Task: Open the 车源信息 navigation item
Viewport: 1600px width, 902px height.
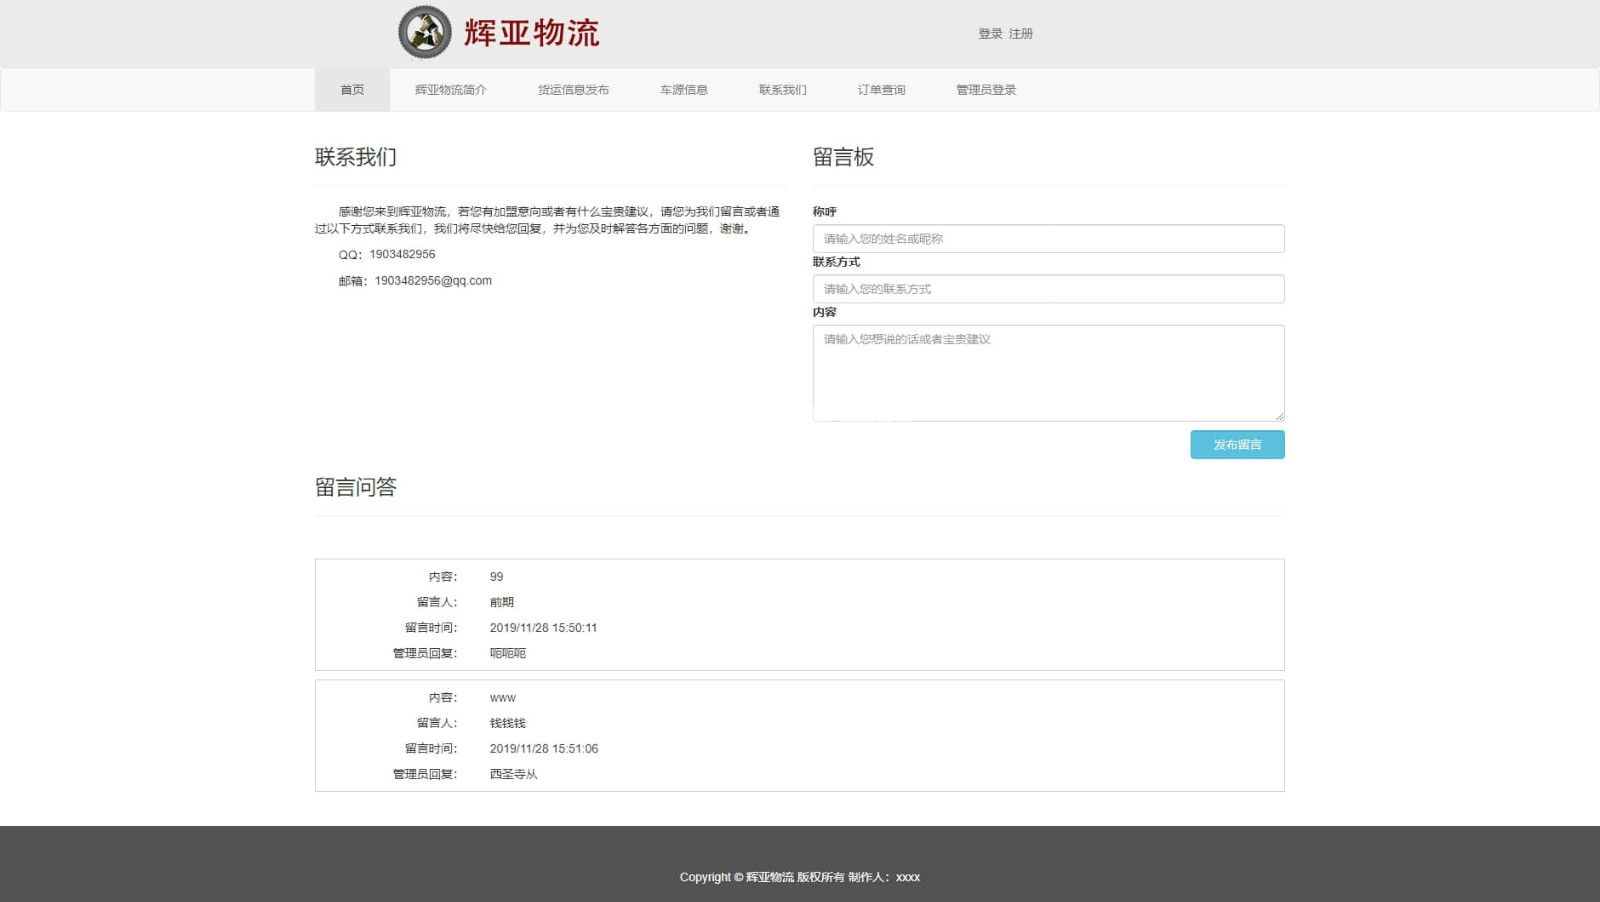Action: click(684, 90)
